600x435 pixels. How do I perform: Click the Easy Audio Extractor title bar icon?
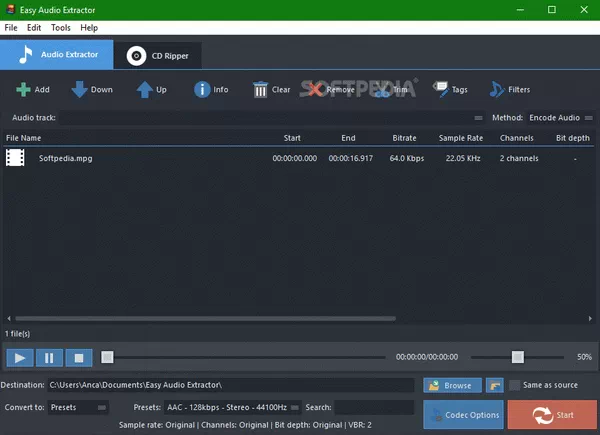(10, 9)
